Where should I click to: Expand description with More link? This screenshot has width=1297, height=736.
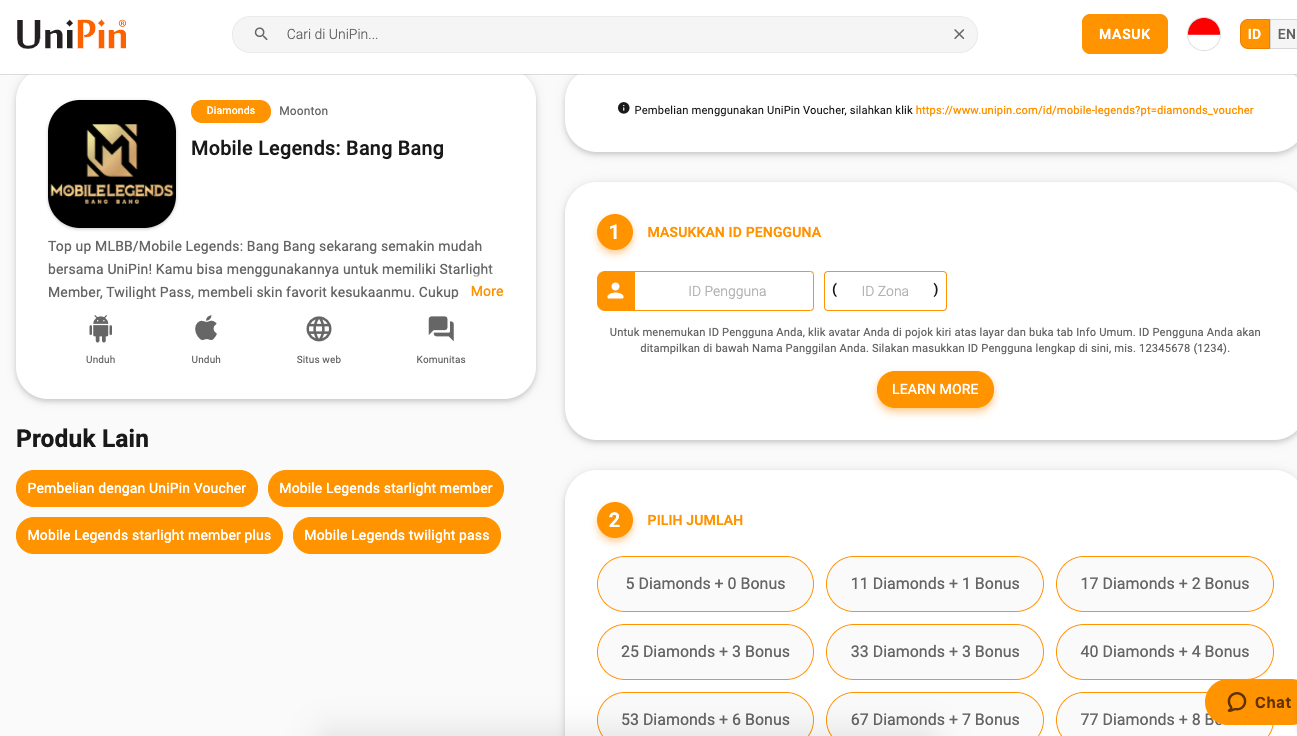pos(487,292)
